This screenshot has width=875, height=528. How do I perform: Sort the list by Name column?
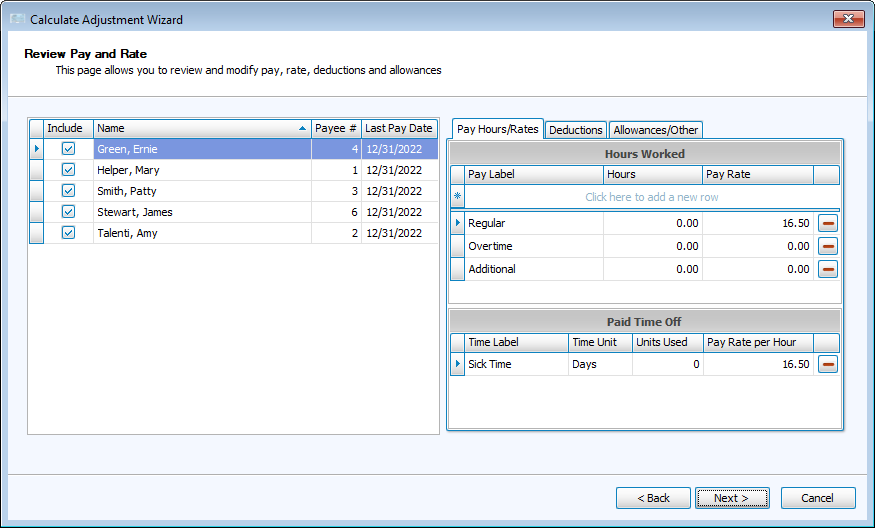tap(200, 128)
